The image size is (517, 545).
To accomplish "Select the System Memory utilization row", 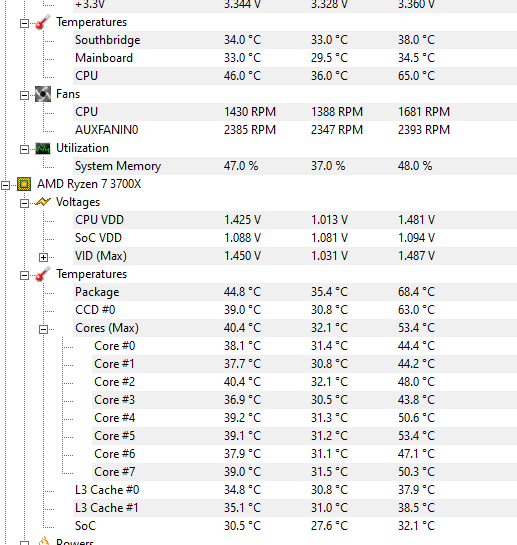I will coord(295,166).
